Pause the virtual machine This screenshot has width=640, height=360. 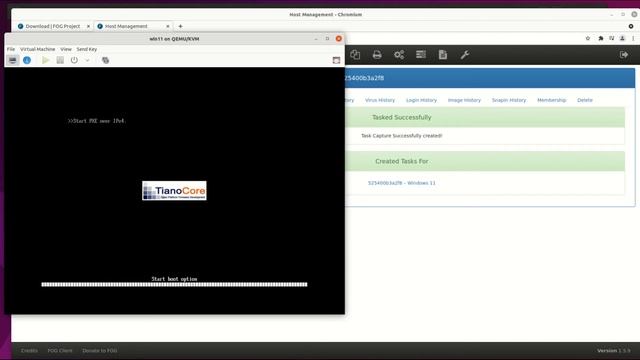tap(60, 60)
